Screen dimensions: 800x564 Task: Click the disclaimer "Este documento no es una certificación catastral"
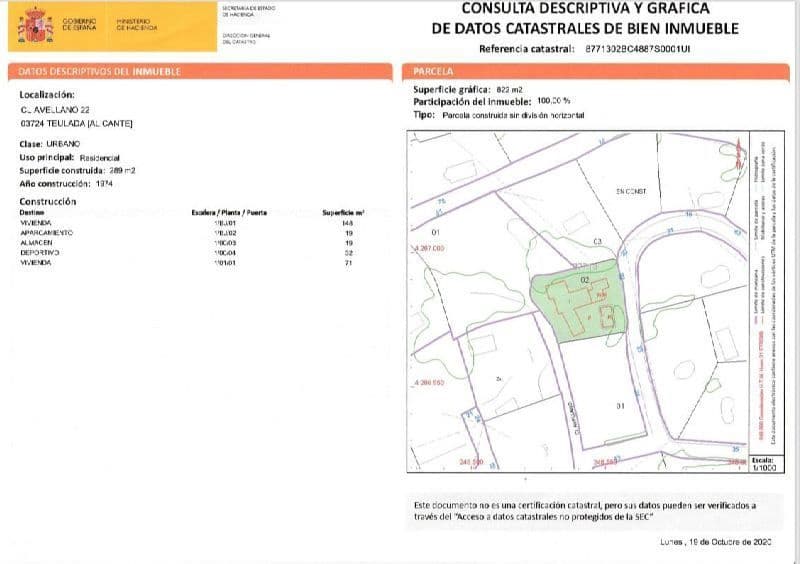pos(508,505)
